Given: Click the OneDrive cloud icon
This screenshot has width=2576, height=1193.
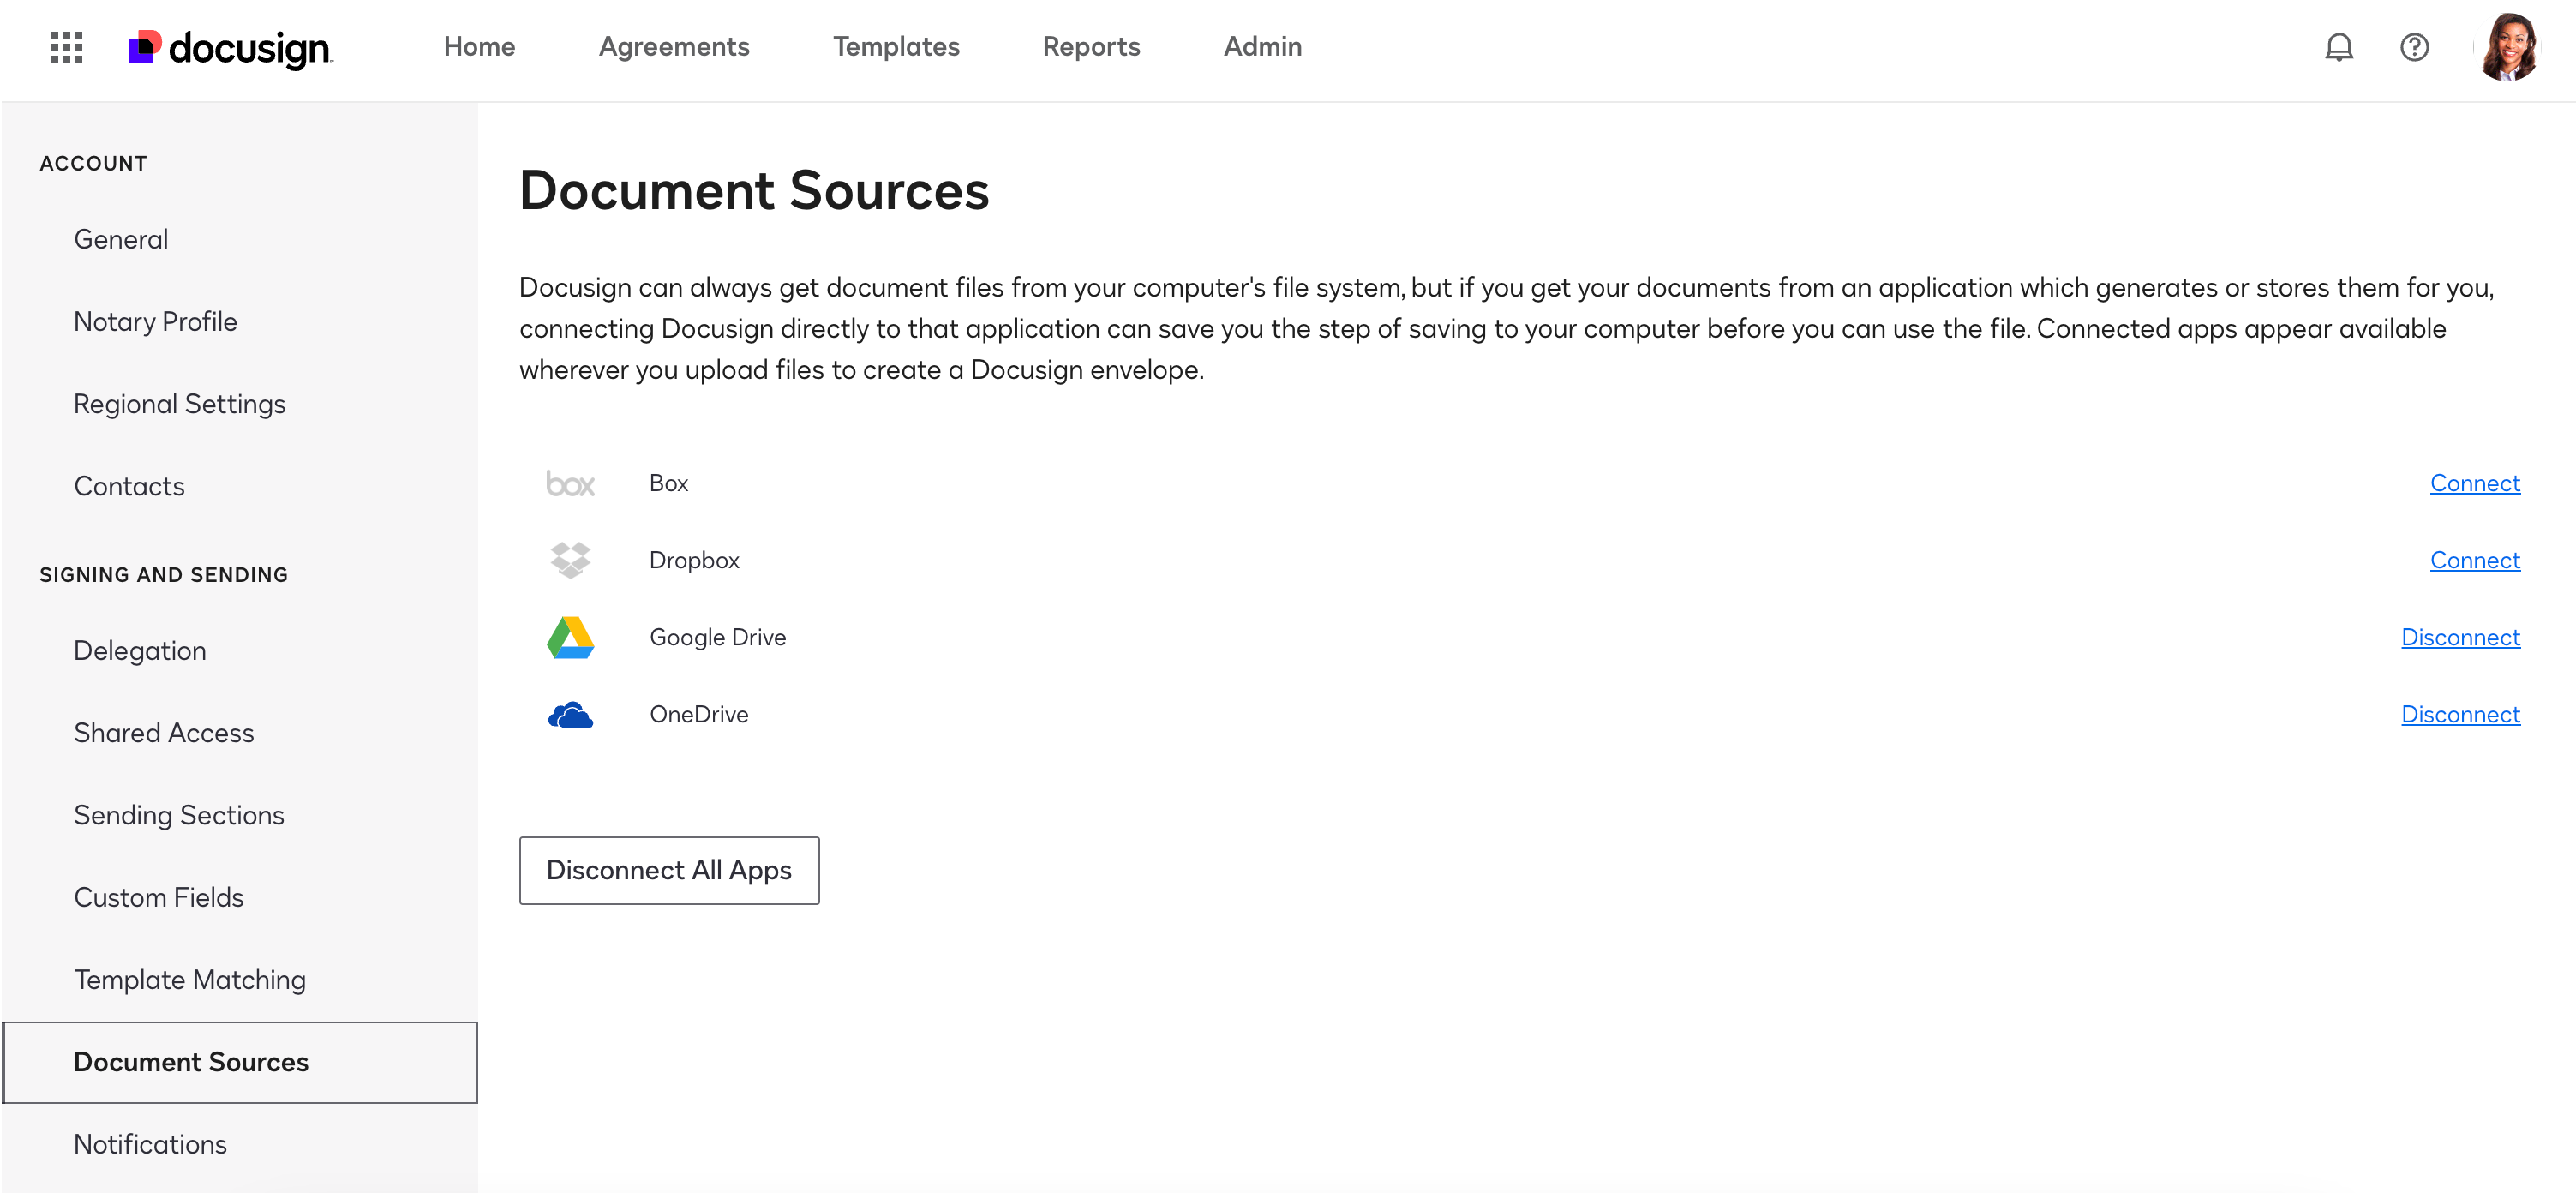Looking at the screenshot, I should click(570, 715).
